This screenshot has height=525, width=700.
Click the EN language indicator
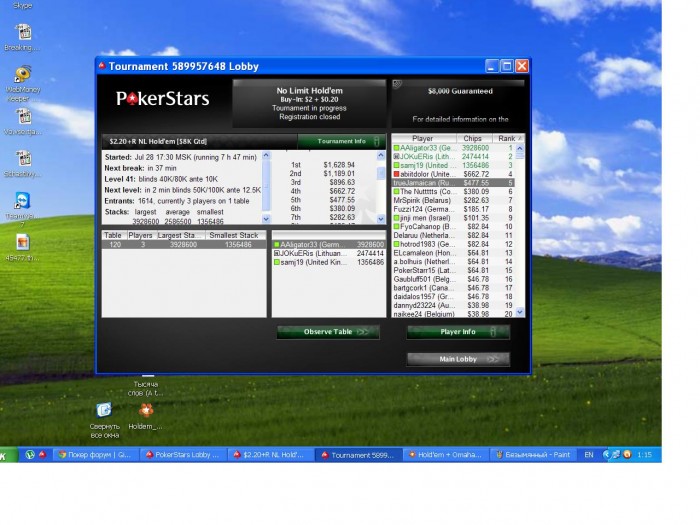tap(589, 455)
